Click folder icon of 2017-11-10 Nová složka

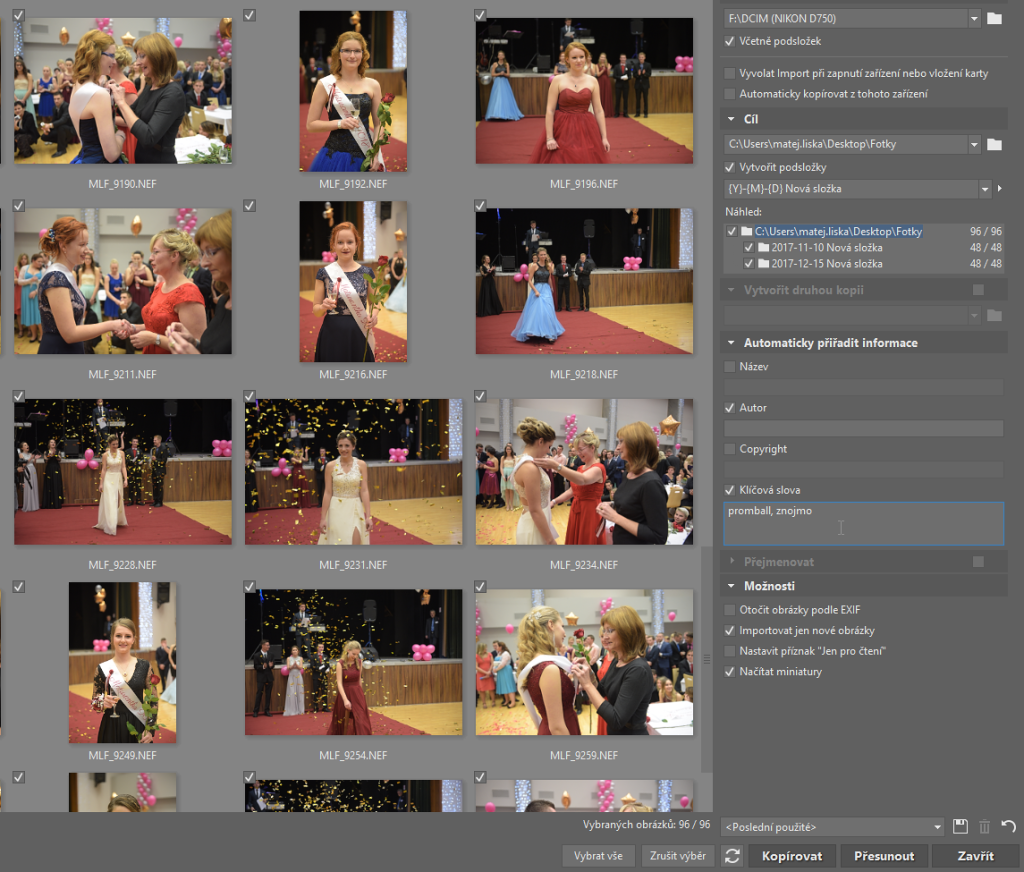(x=763, y=248)
